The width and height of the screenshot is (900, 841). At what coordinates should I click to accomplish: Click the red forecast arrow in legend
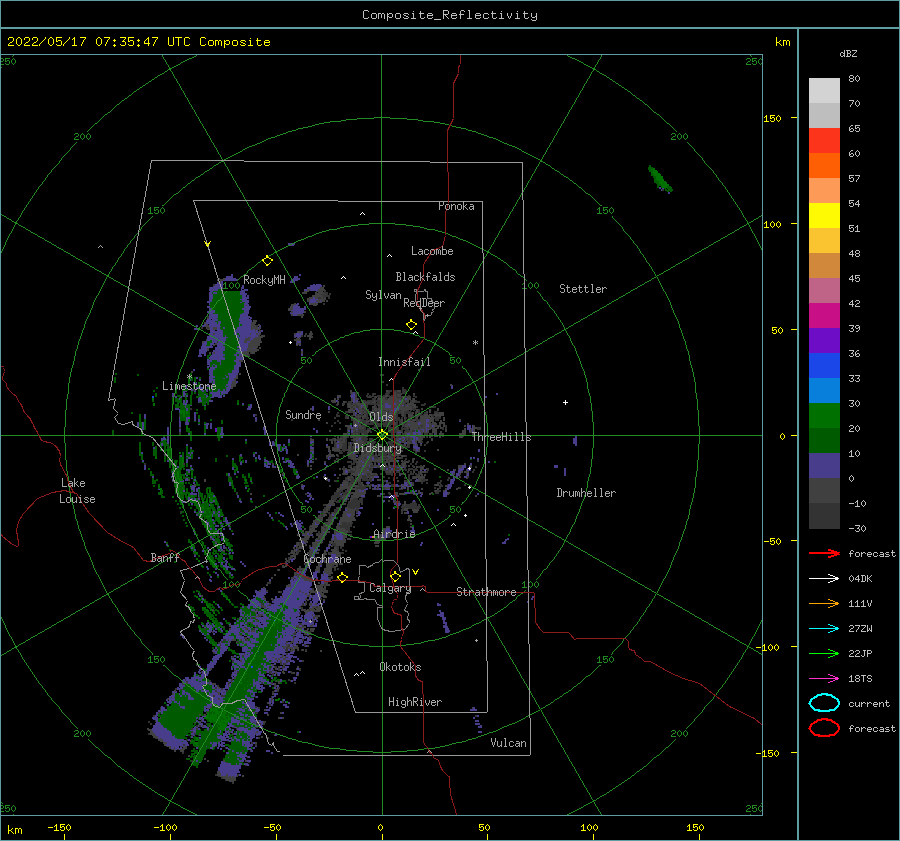(824, 553)
